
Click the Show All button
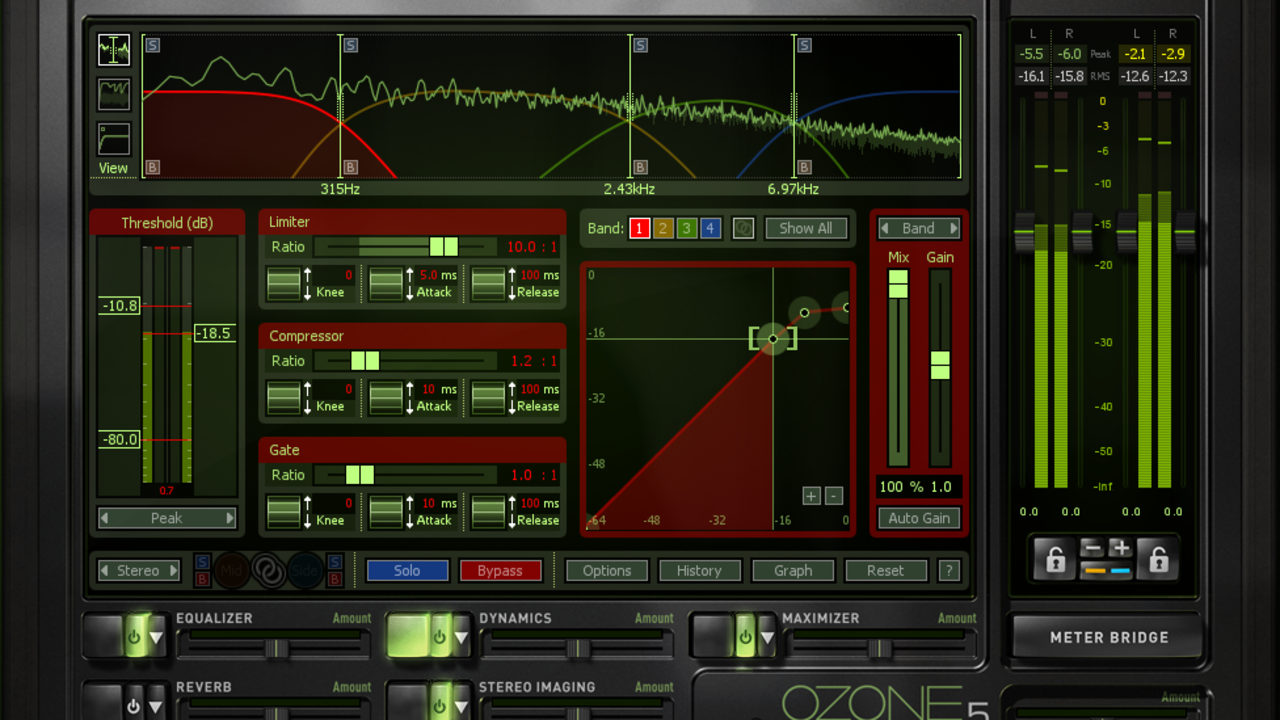pos(806,228)
